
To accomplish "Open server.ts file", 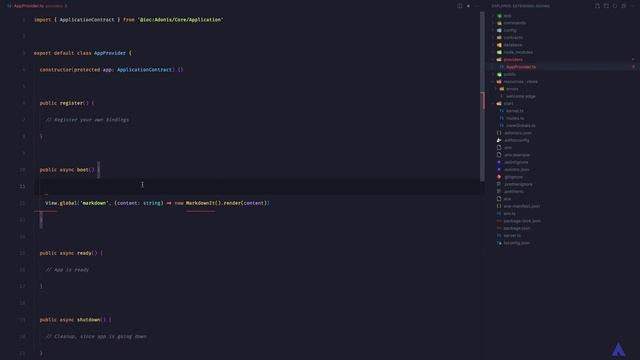I will coord(512,236).
